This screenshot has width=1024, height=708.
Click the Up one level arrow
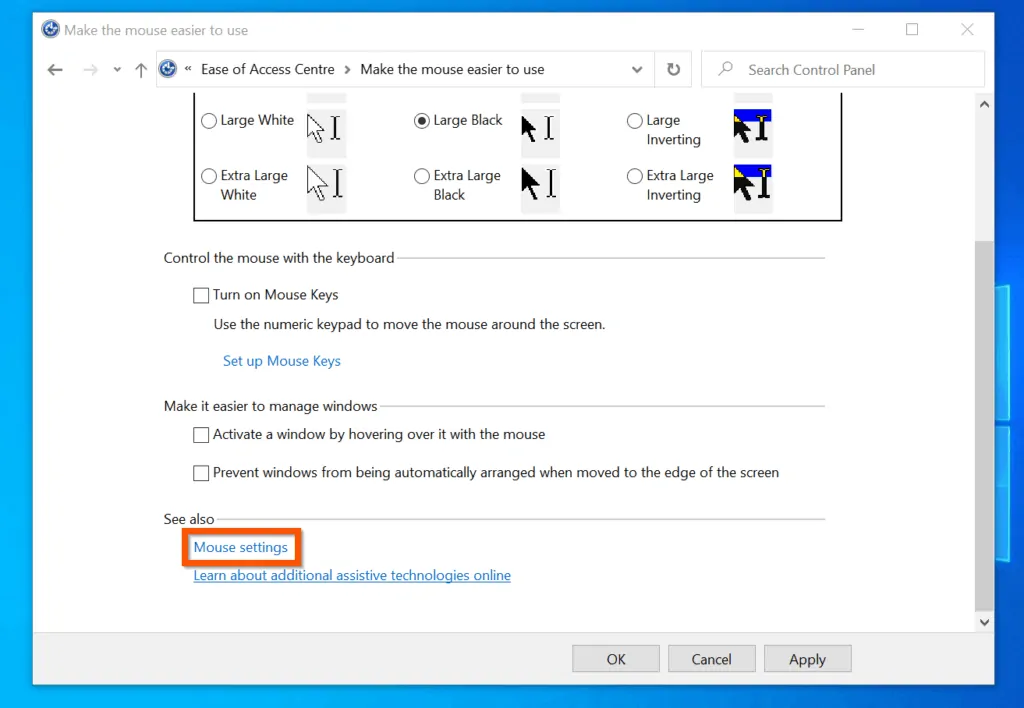coord(141,70)
